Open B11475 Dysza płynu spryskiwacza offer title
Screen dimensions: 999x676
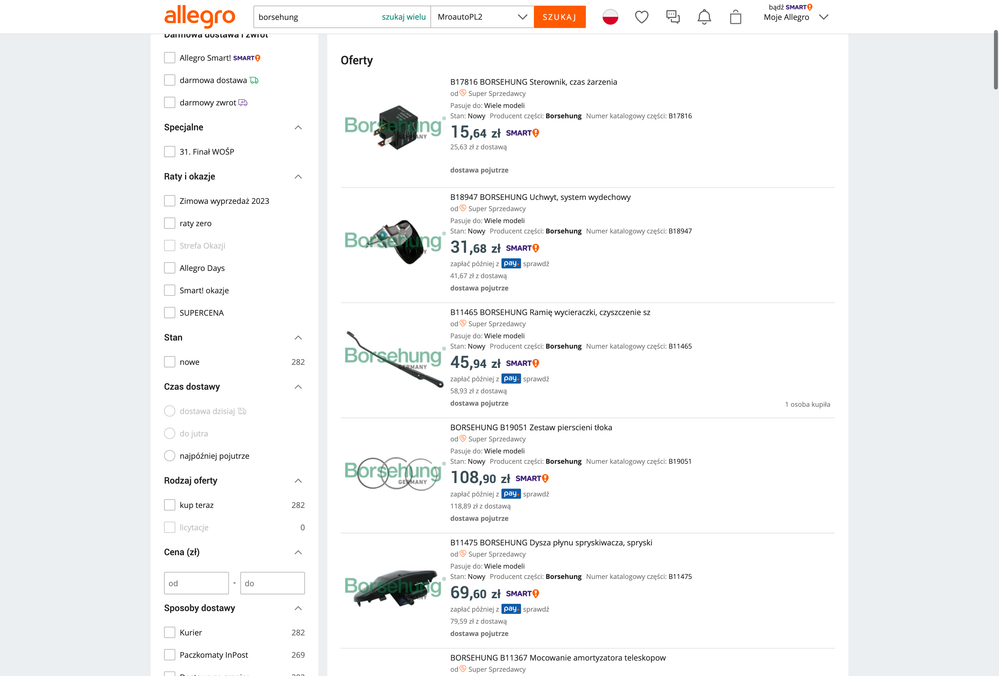(551, 543)
